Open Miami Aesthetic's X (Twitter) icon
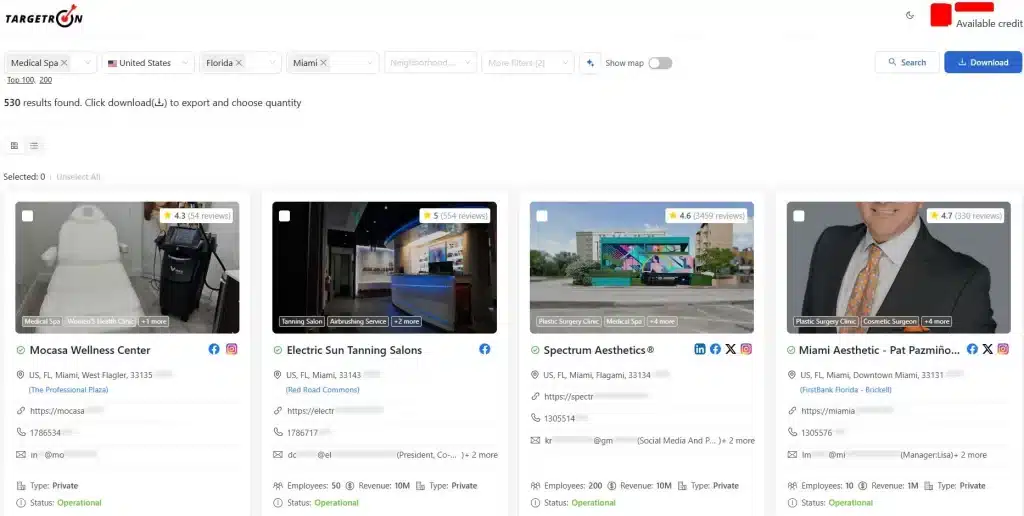 [988, 350]
